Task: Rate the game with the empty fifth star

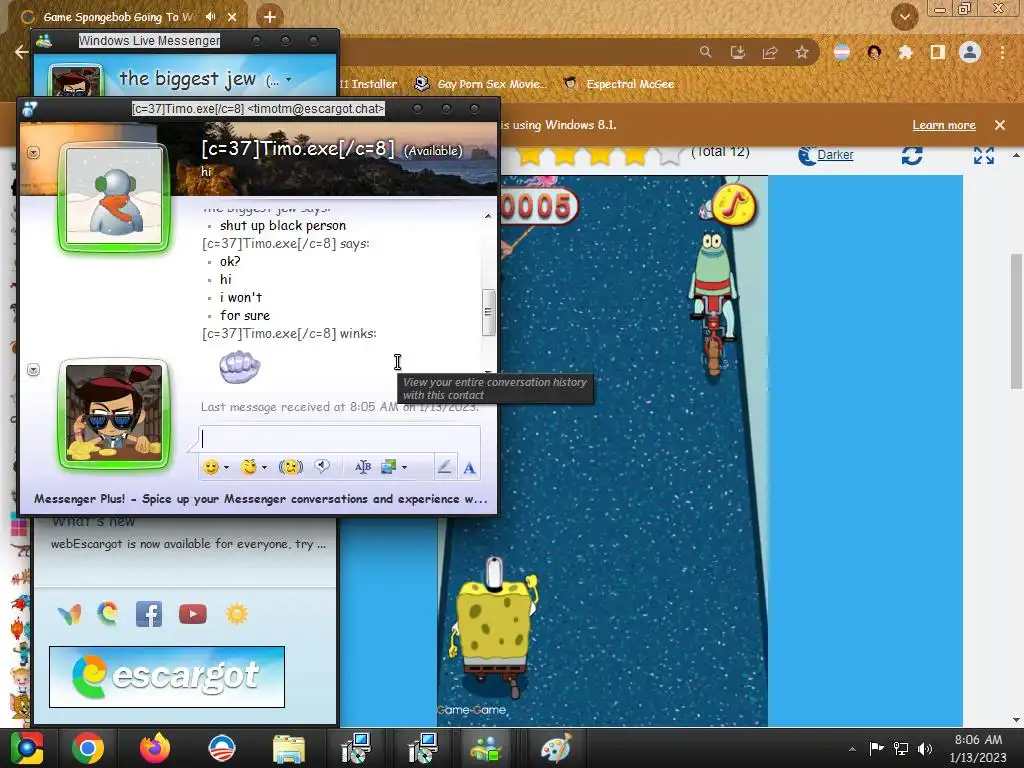Action: click(669, 155)
